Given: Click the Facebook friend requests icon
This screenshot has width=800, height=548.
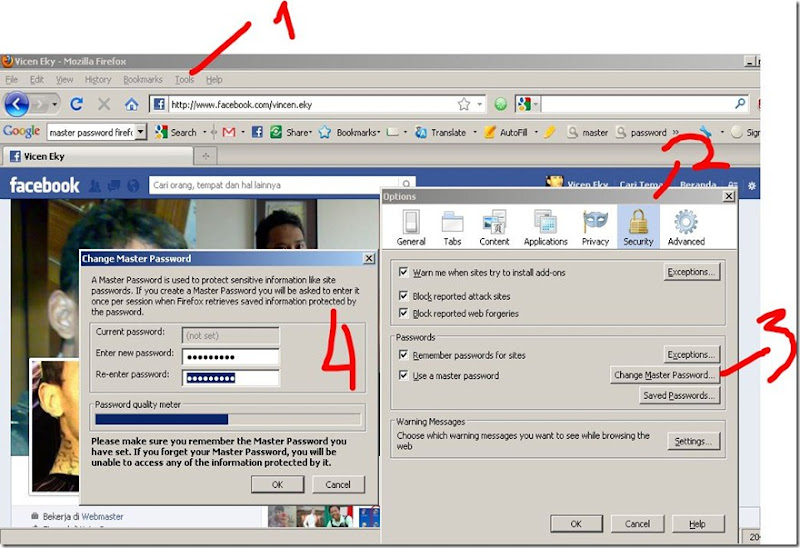Looking at the screenshot, I should tap(94, 186).
